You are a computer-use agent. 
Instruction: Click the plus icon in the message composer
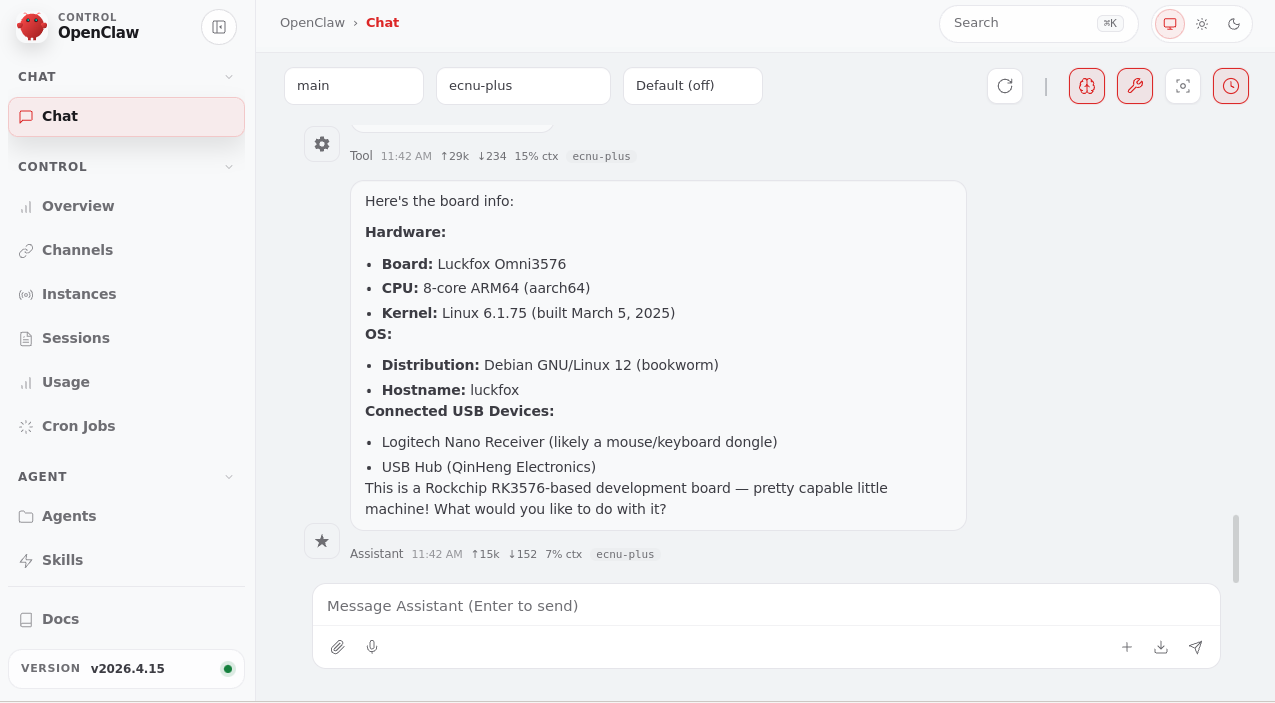[x=1127, y=647]
